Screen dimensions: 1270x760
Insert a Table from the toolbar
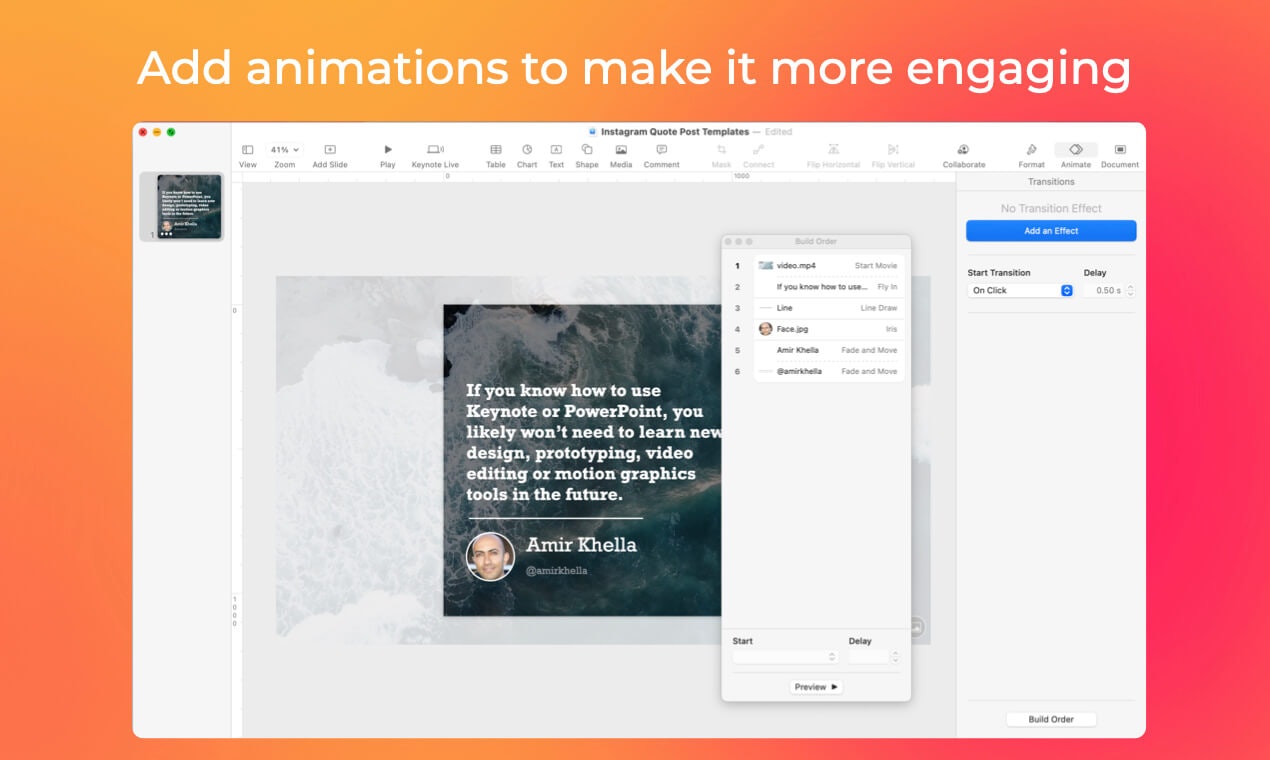(495, 150)
